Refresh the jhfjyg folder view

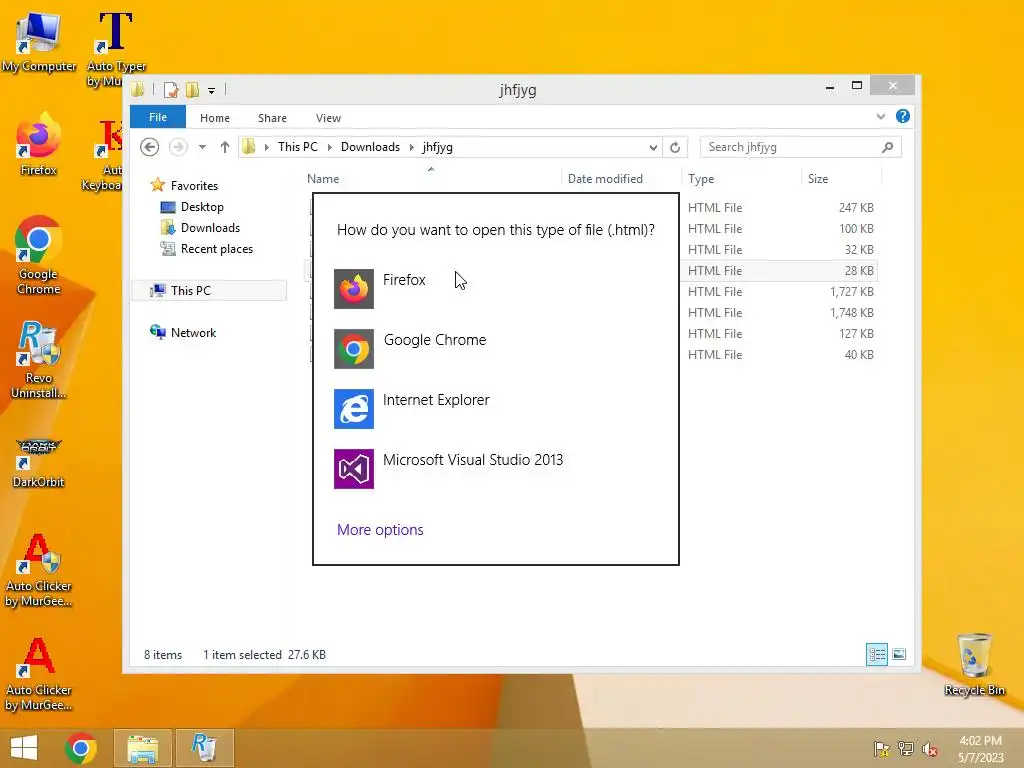675,148
